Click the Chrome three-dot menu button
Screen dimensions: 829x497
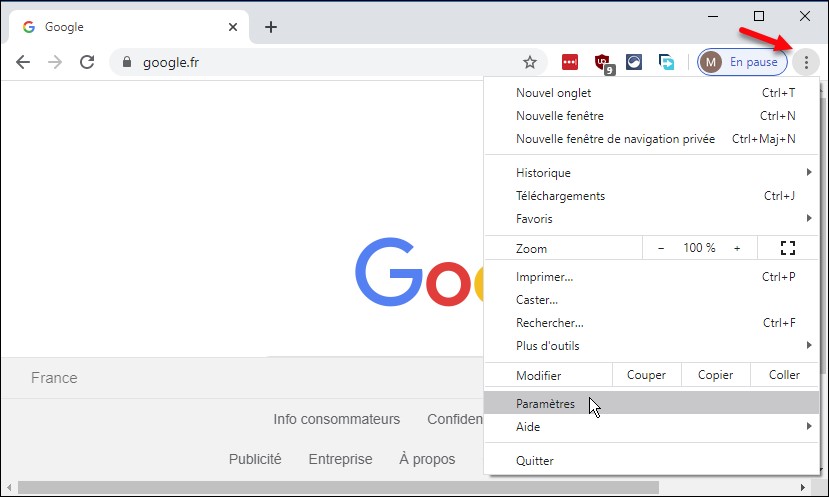(x=806, y=62)
